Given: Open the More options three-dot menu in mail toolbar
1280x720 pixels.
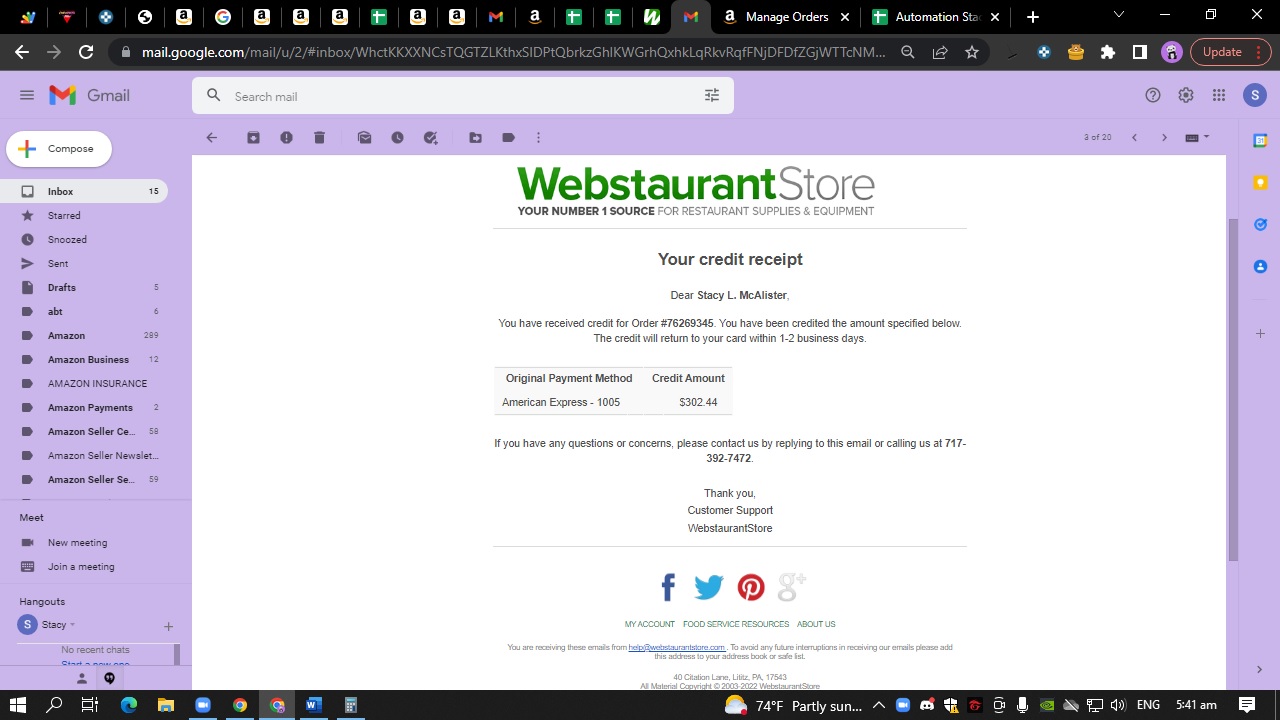Looking at the screenshot, I should 538,138.
